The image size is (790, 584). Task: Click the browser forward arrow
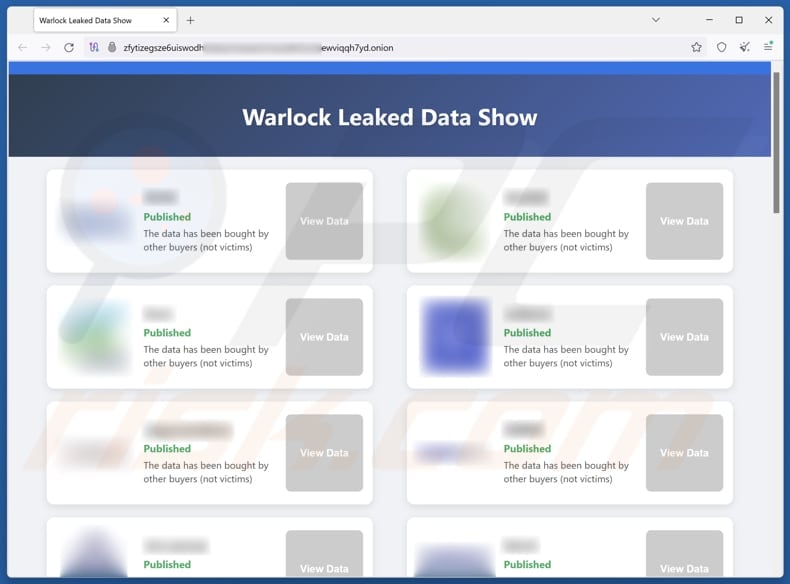(x=46, y=47)
